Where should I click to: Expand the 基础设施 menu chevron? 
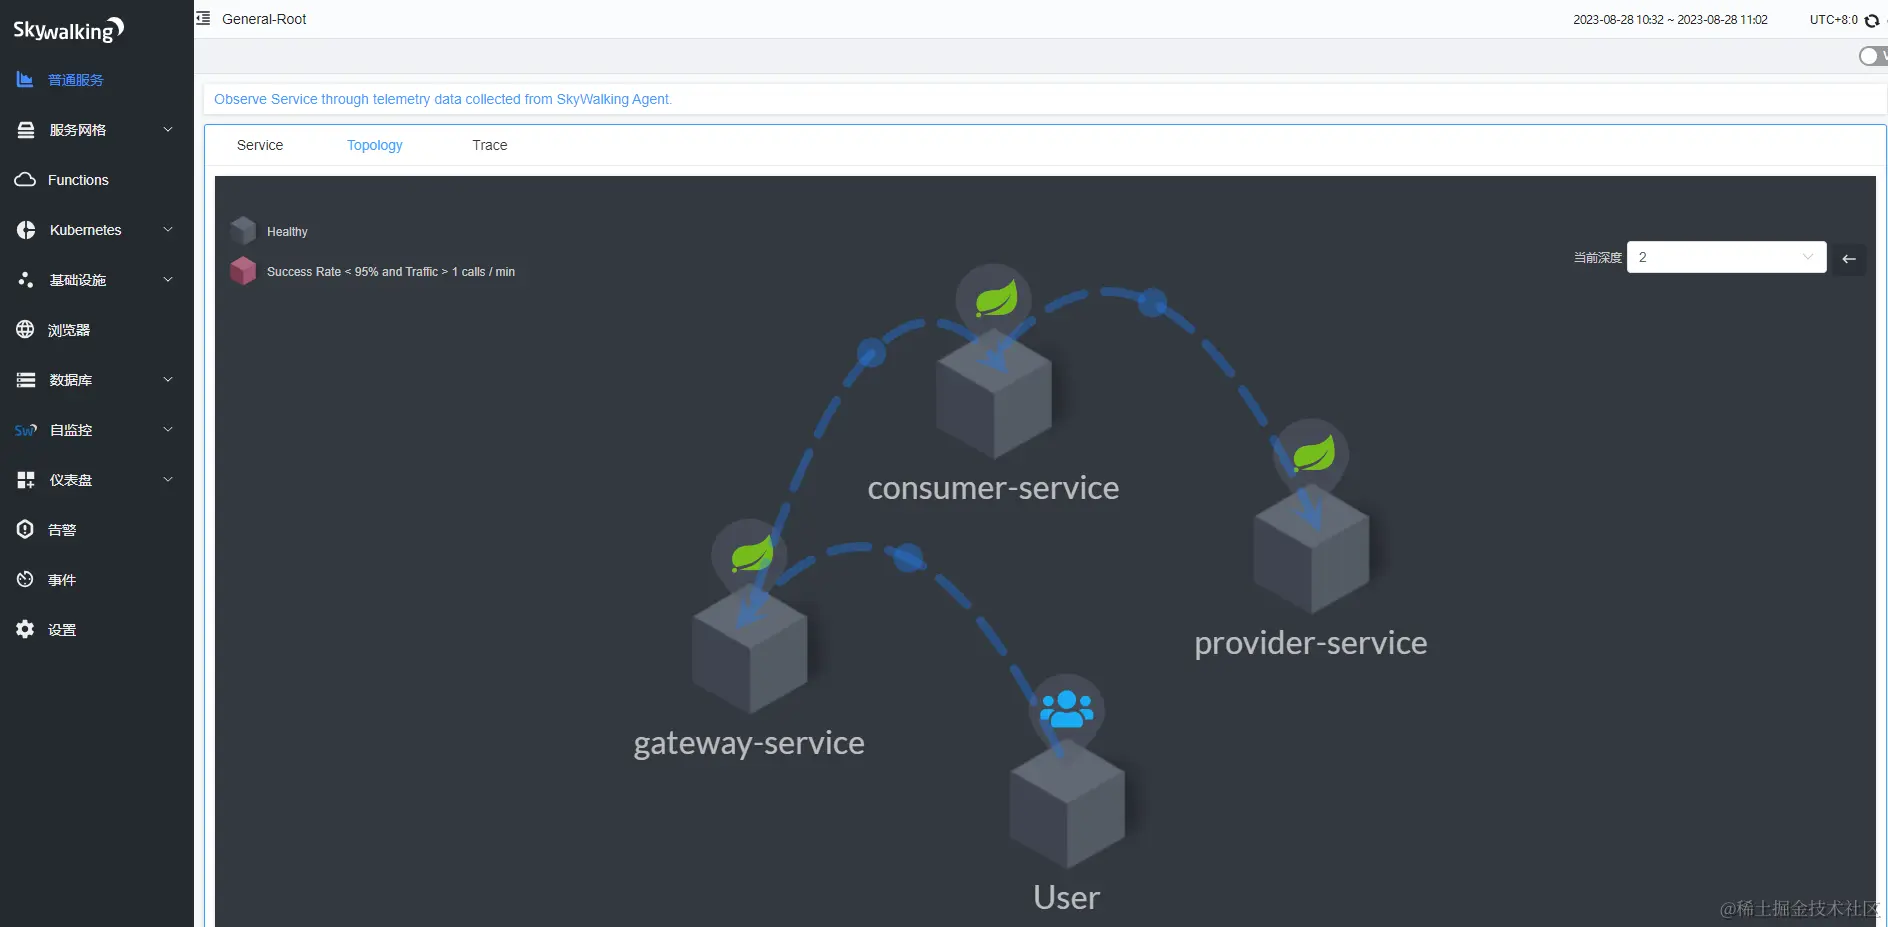point(168,279)
